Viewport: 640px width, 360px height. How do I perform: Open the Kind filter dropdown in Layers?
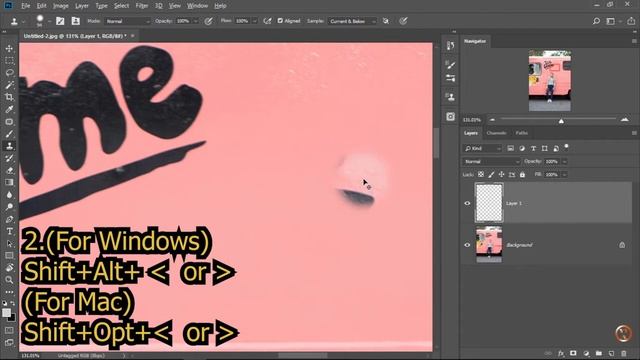pyautogui.click(x=482, y=148)
